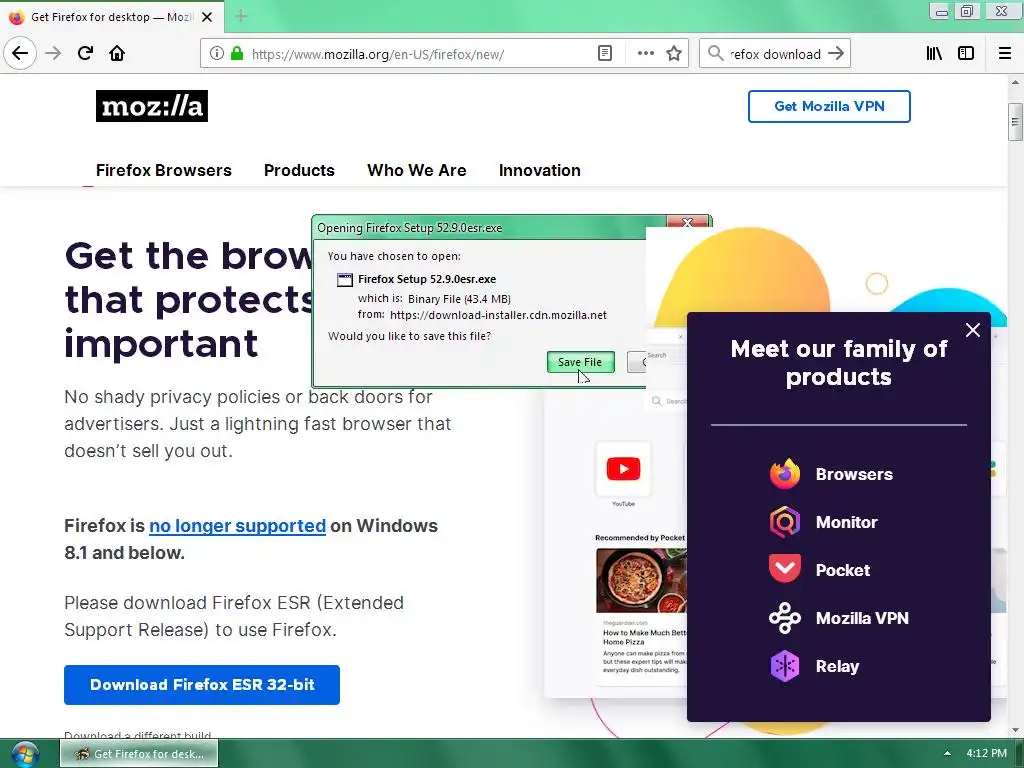
Task: Toggle reader view in address bar
Action: point(605,54)
